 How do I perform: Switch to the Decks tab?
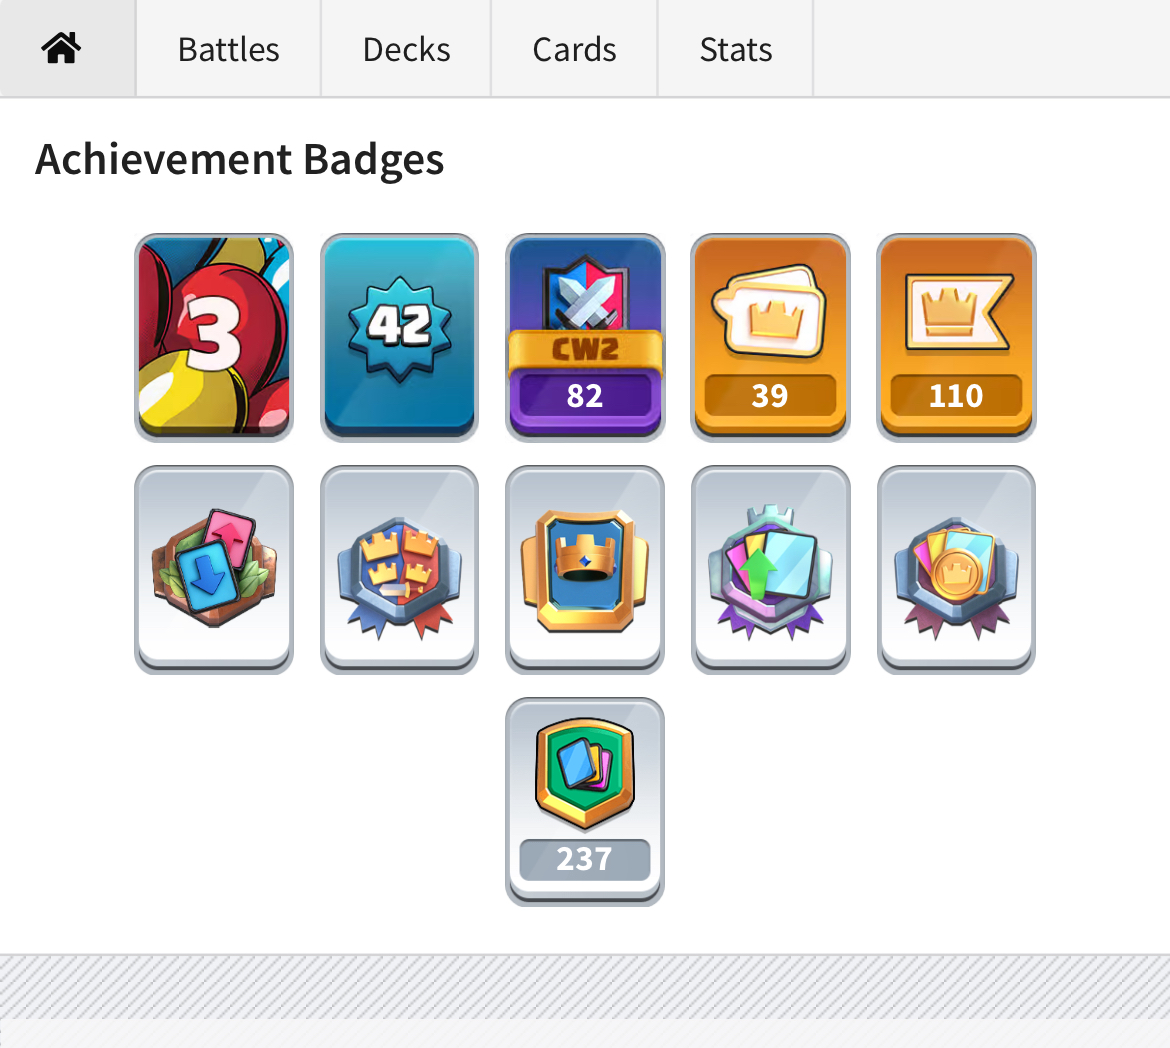coord(406,49)
